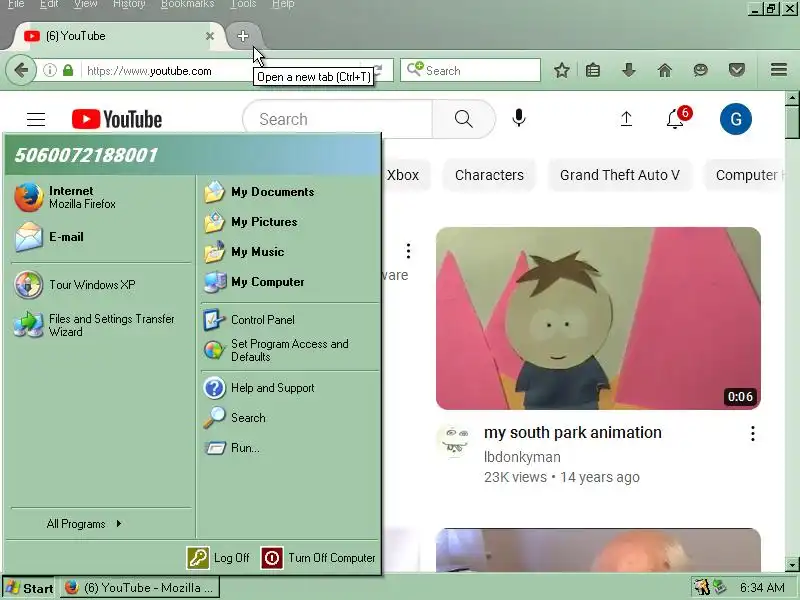Viewport: 800px width, 600px height.
Task: Open options for my south park animation
Action: (753, 434)
